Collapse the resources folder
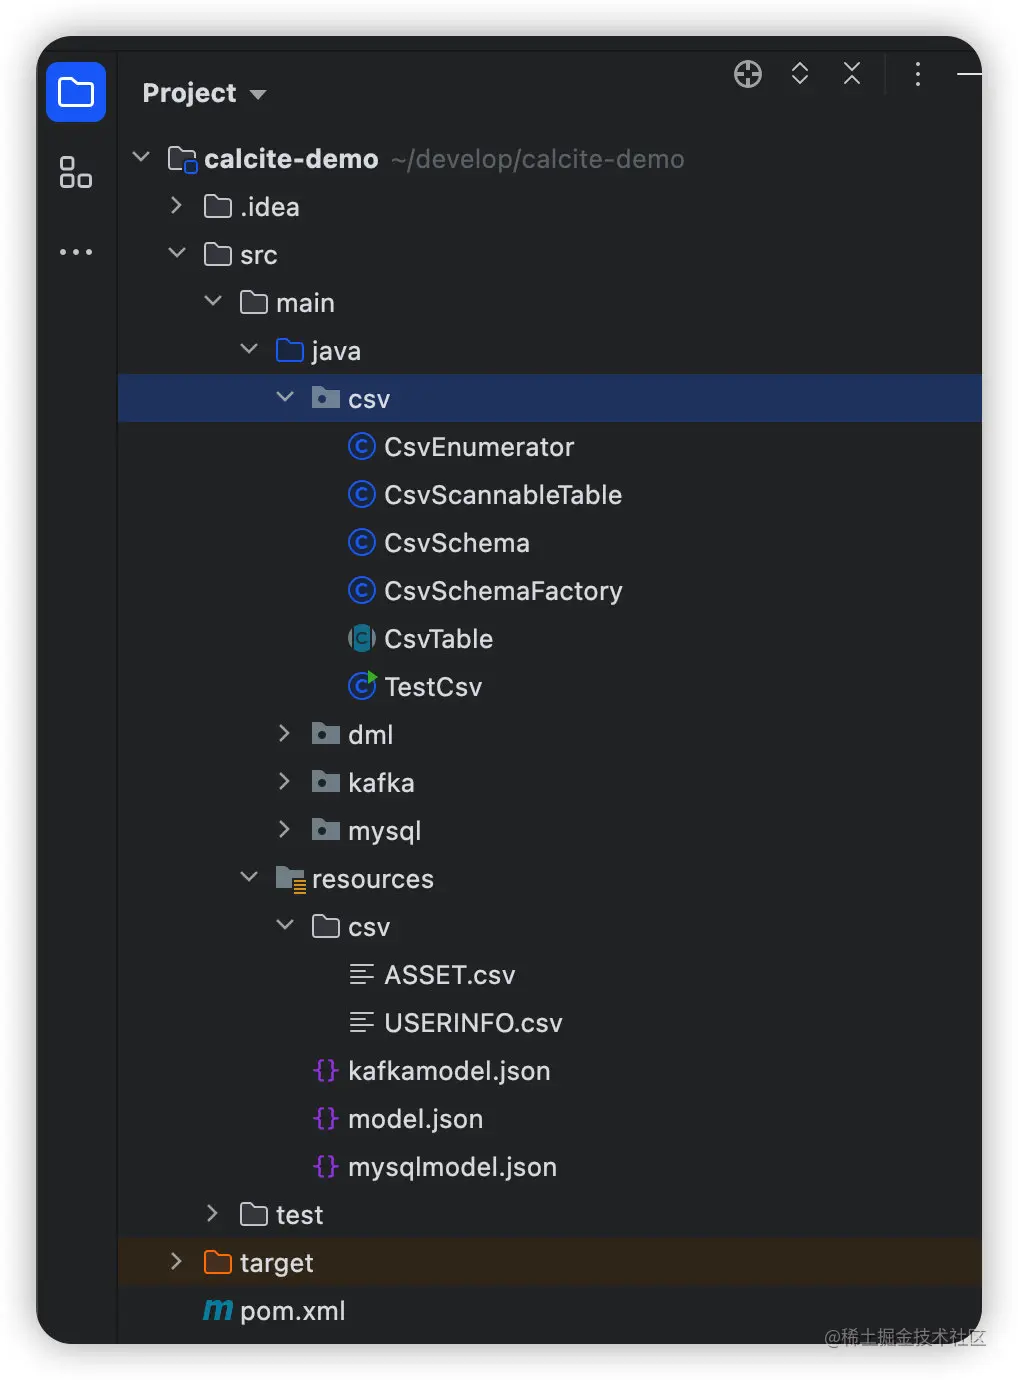This screenshot has width=1018, height=1380. pos(249,878)
